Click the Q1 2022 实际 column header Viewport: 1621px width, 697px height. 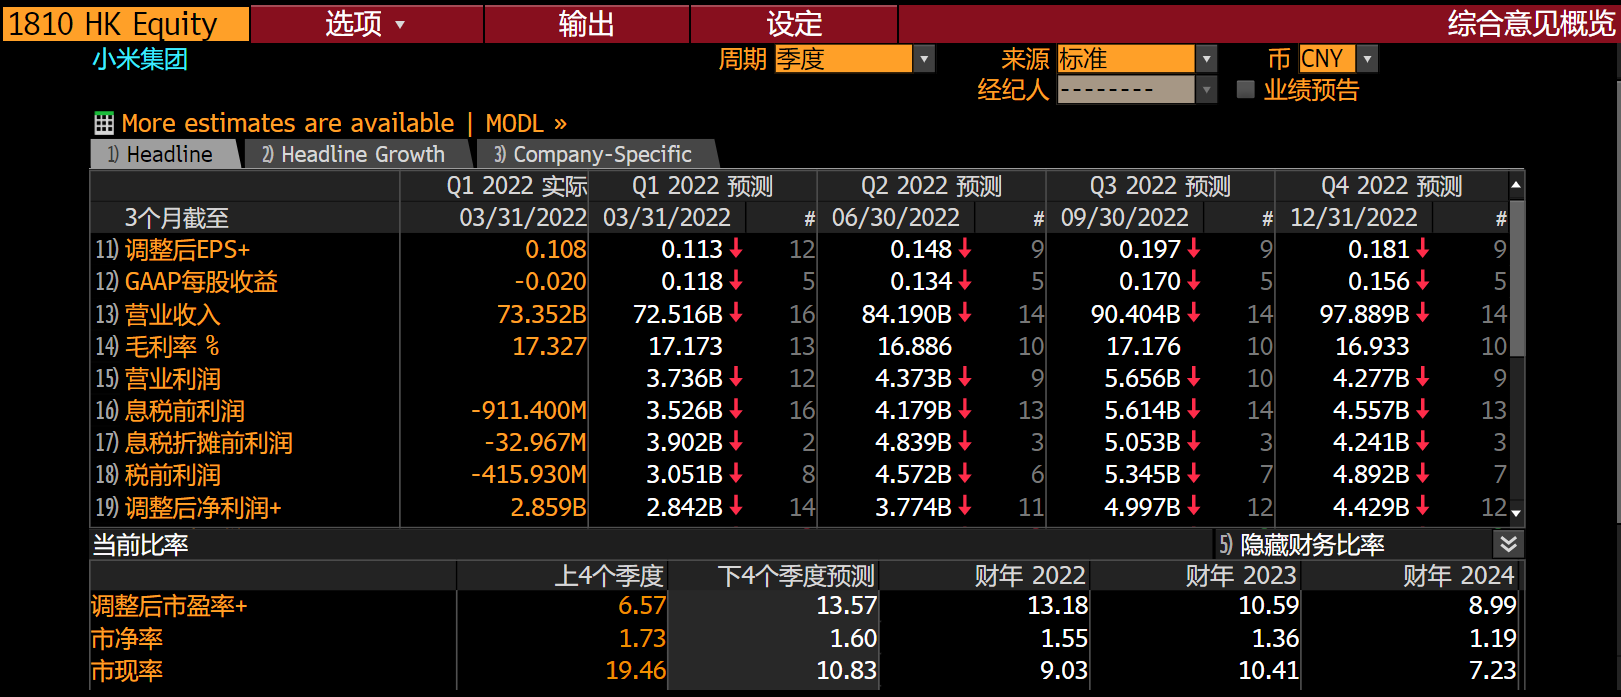(x=516, y=186)
